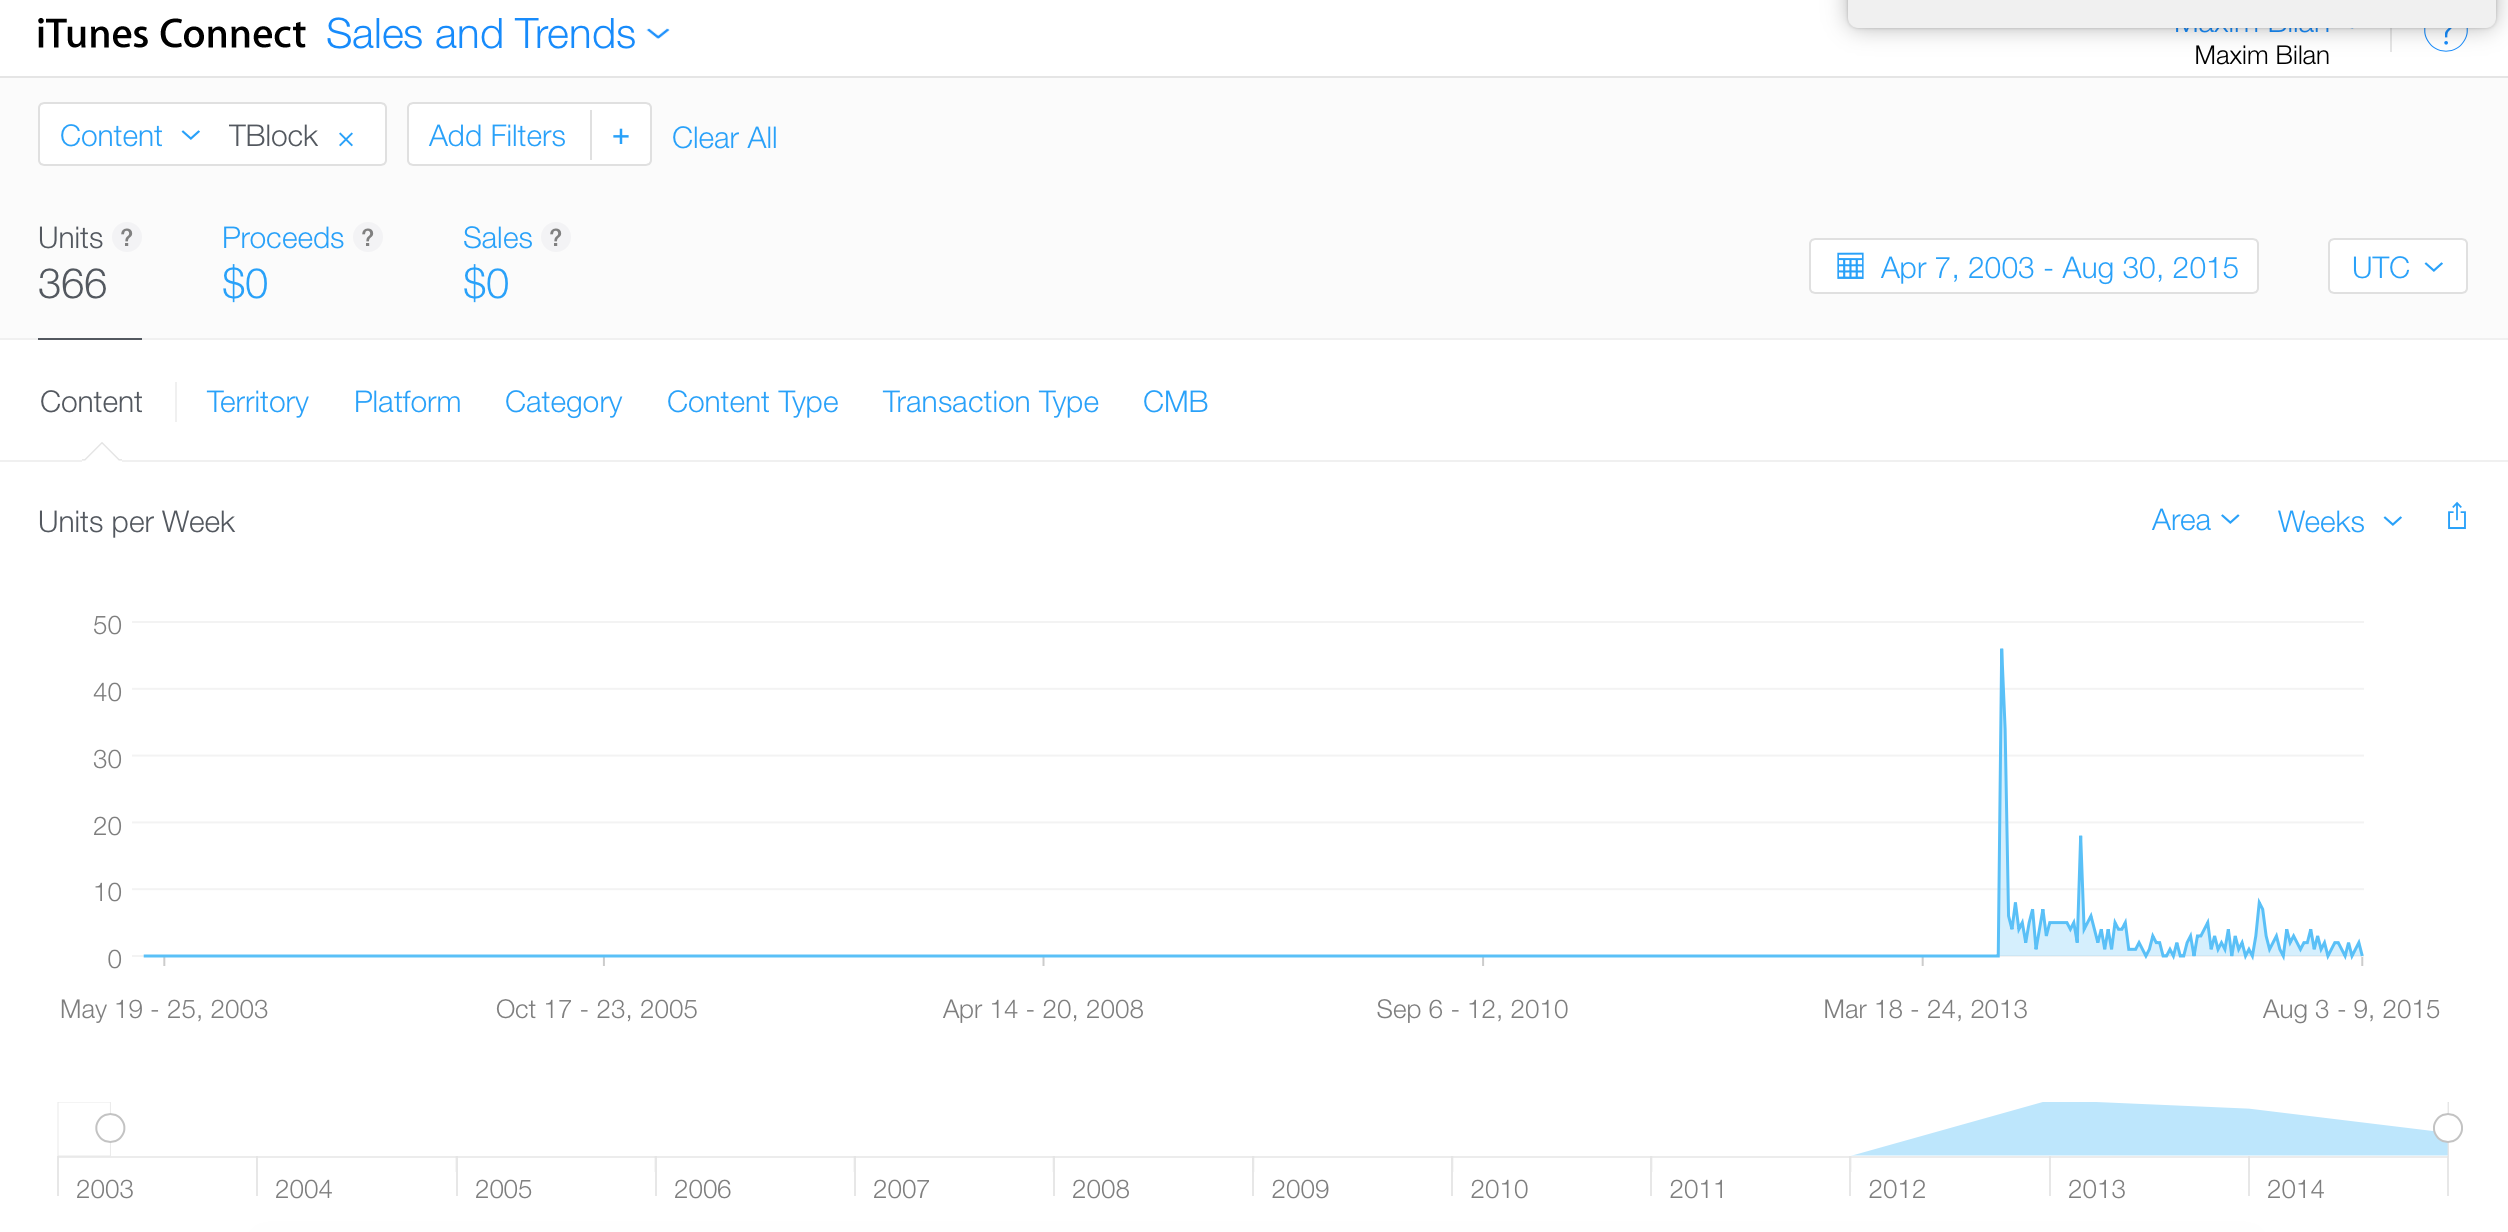This screenshot has width=2508, height=1232.
Task: Switch to the Platform tab
Action: [x=407, y=402]
